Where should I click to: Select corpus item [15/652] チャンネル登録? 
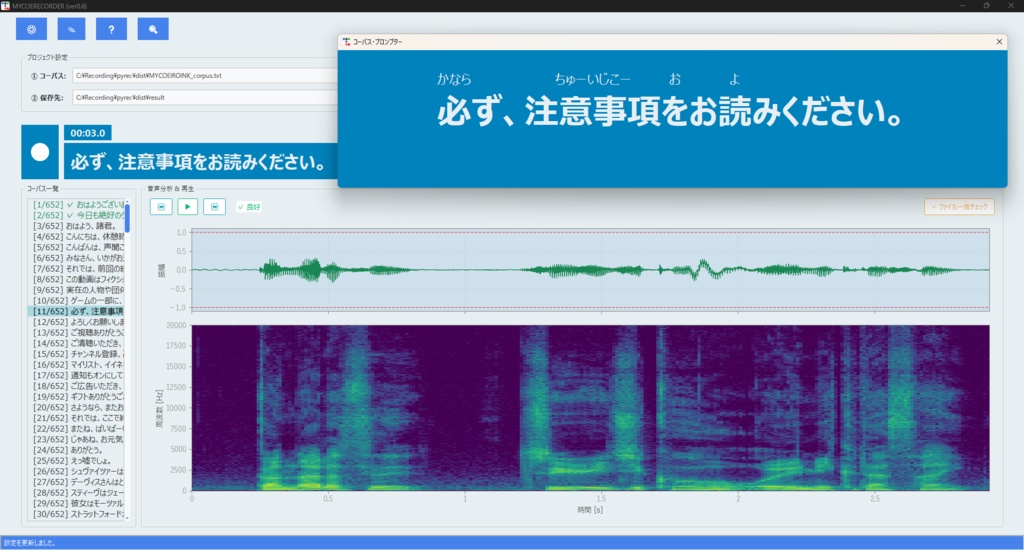pos(76,354)
